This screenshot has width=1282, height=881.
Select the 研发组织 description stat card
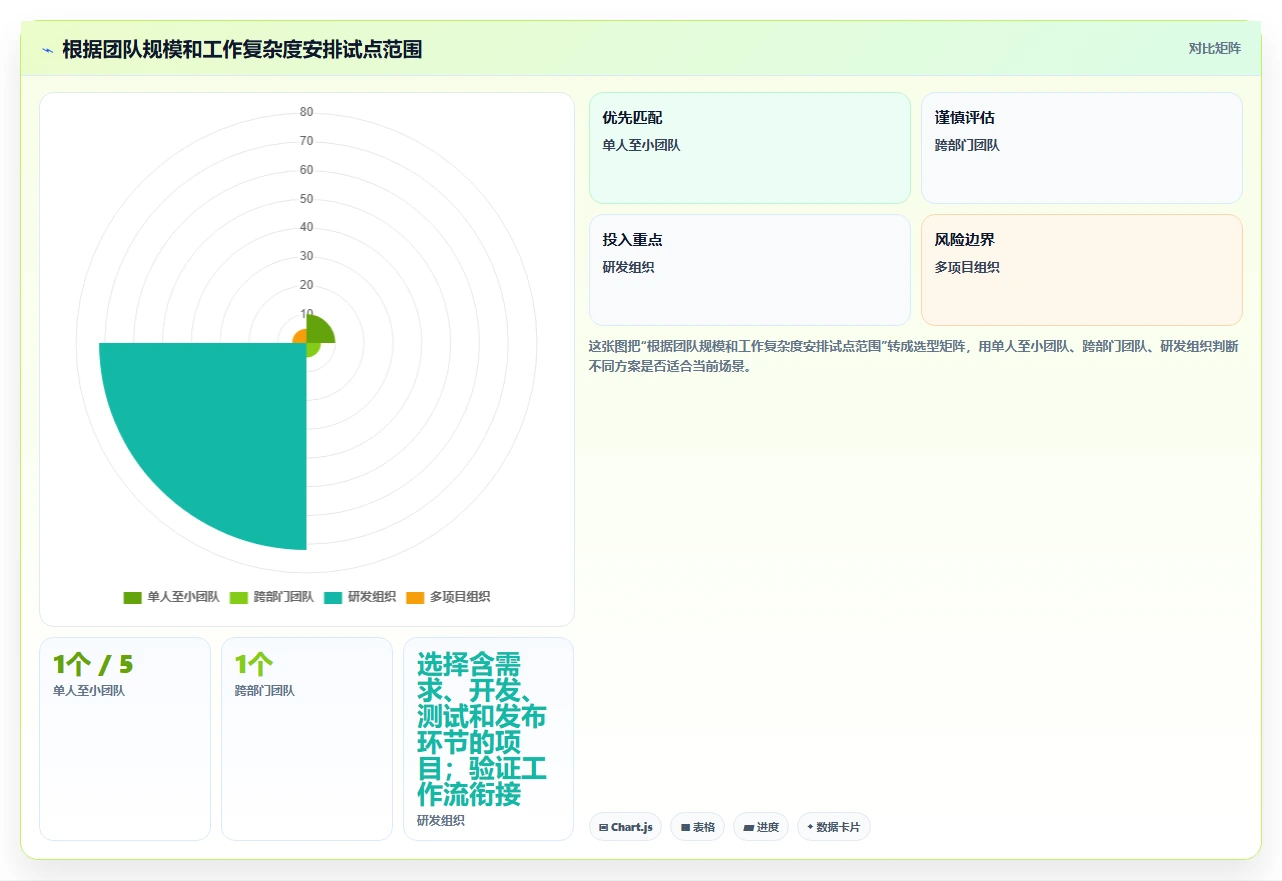tap(488, 739)
